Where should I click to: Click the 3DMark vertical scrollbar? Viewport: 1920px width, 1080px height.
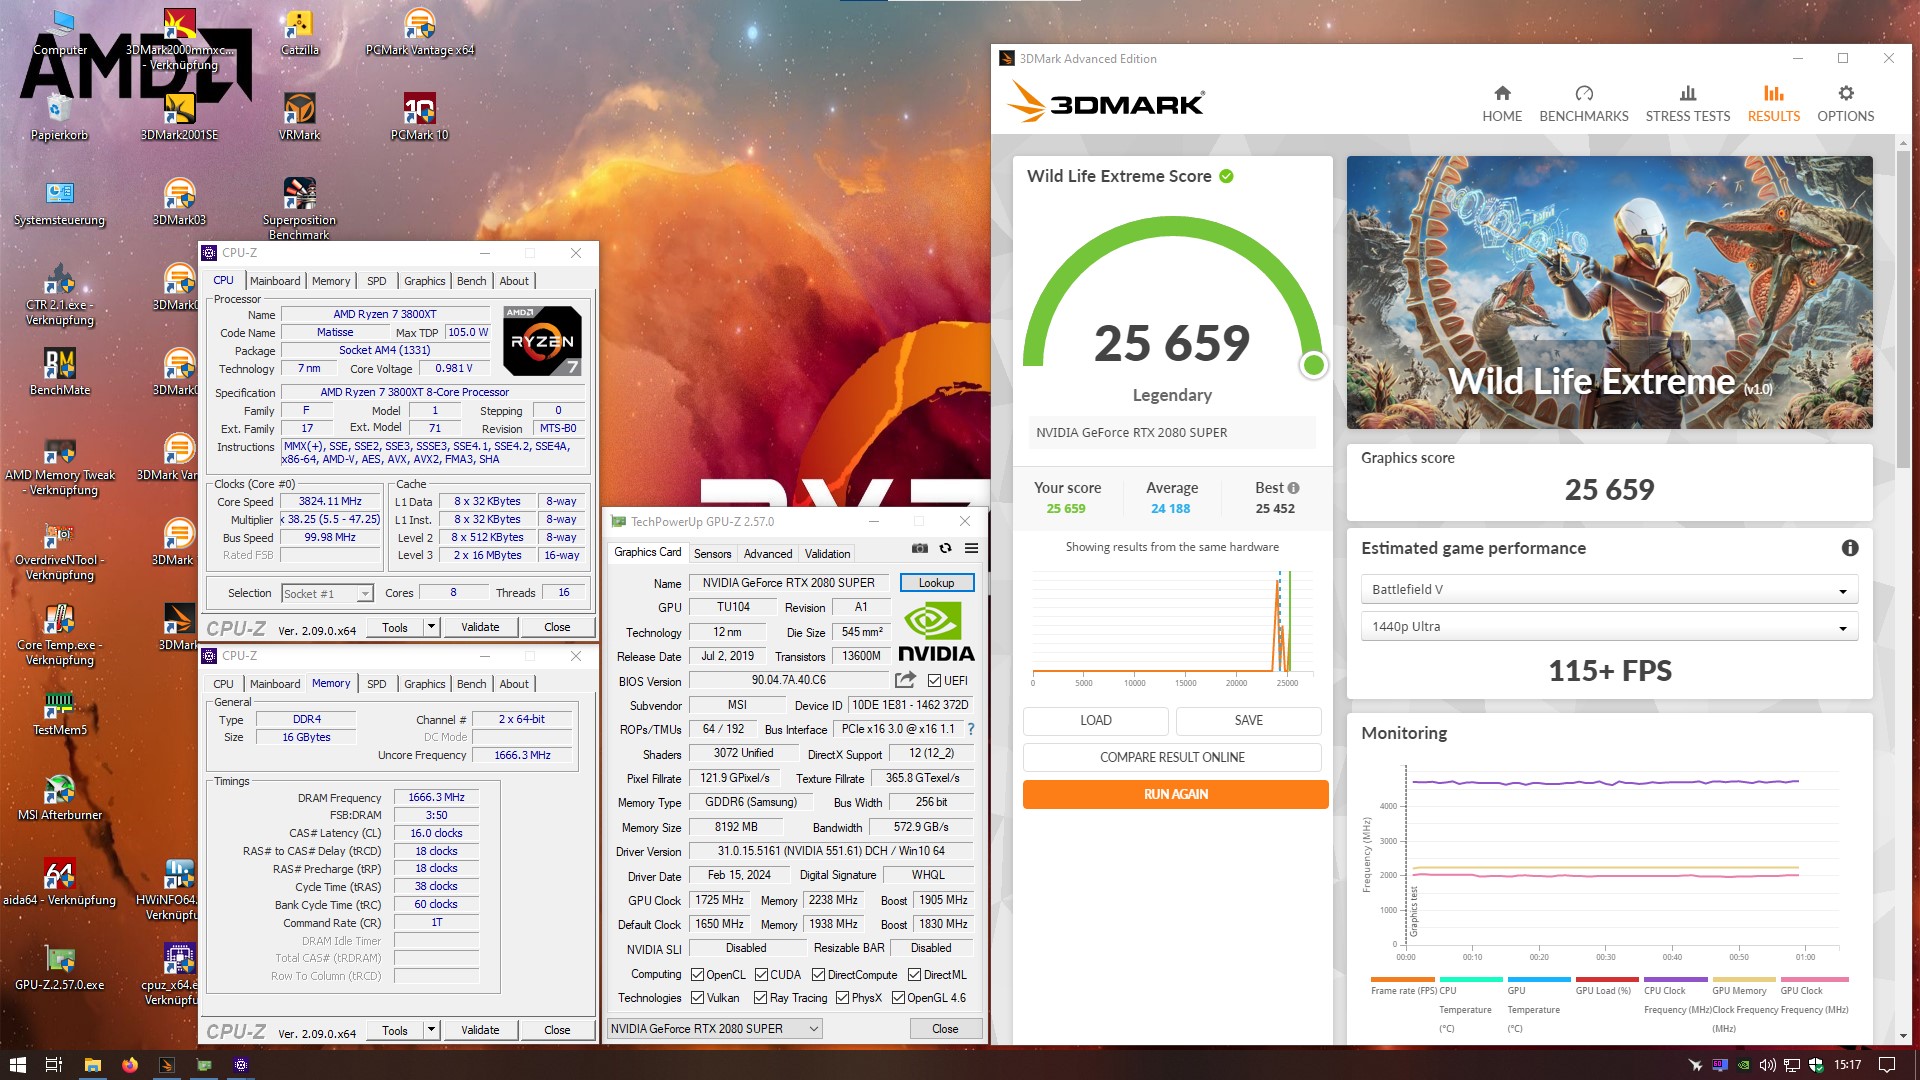[x=1903, y=310]
